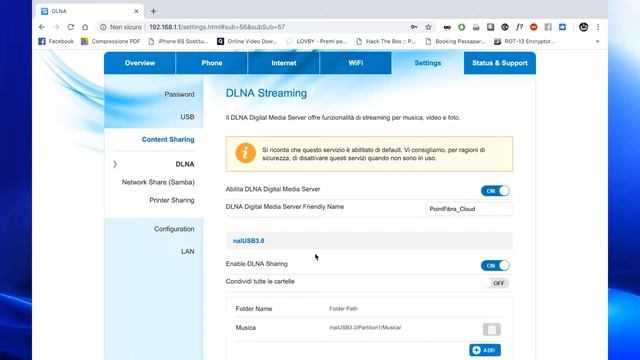Select DLNA in the sidebar
This screenshot has height=360, width=640.
185,164
